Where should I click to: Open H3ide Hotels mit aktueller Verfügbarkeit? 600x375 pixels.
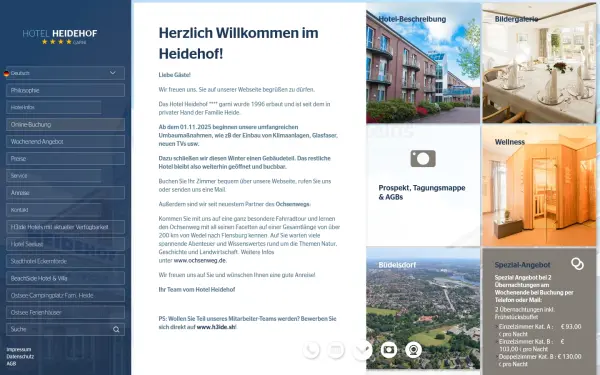point(65,227)
